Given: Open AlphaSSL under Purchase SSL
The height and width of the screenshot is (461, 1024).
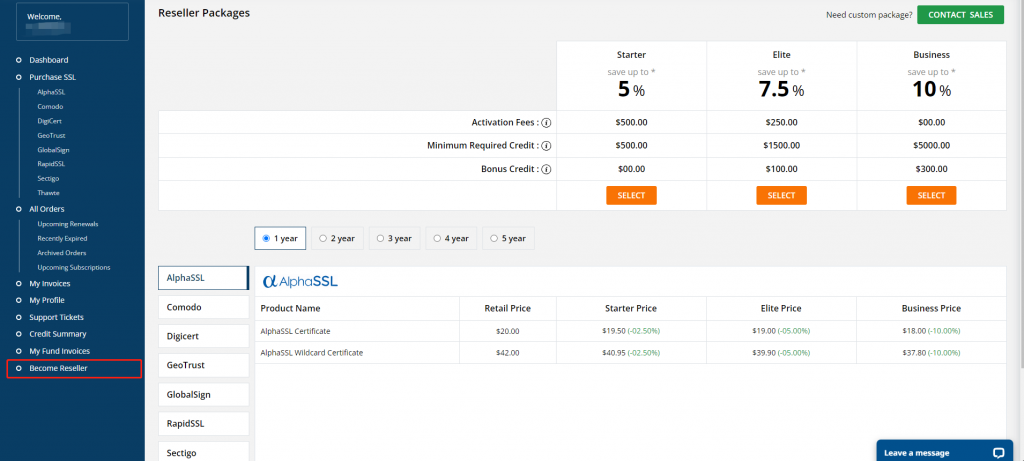Looking at the screenshot, I should [x=51, y=92].
